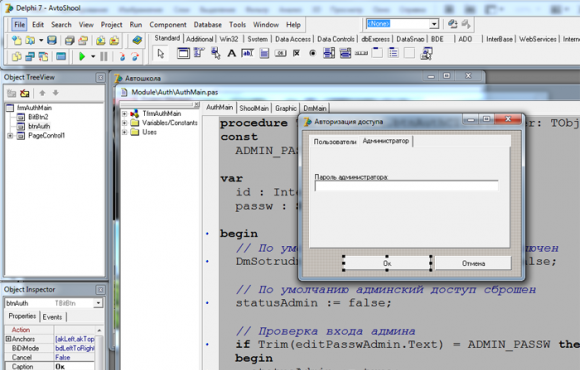Expand the TfrmAuthMain node in code explorer
Screen dimensions: 580x370
click(125, 114)
